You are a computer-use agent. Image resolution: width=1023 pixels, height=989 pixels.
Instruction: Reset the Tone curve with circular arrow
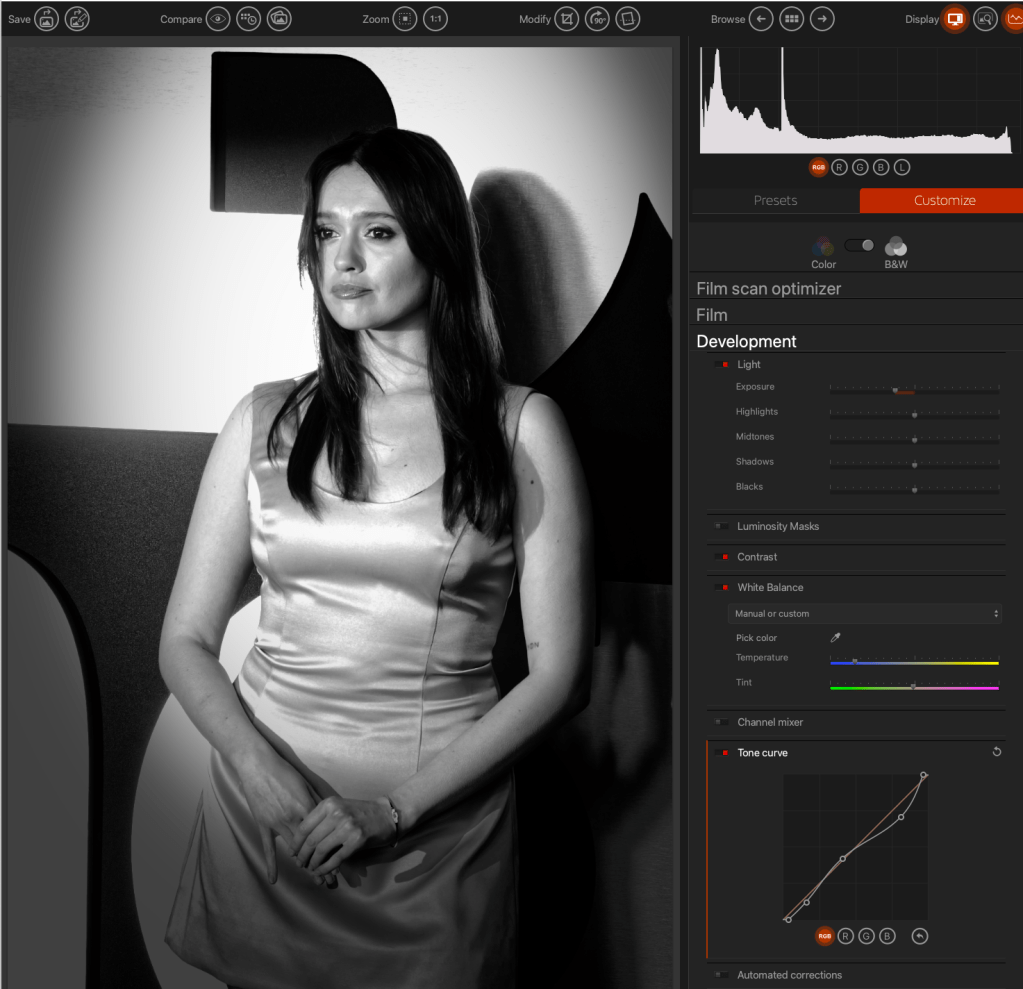point(996,752)
